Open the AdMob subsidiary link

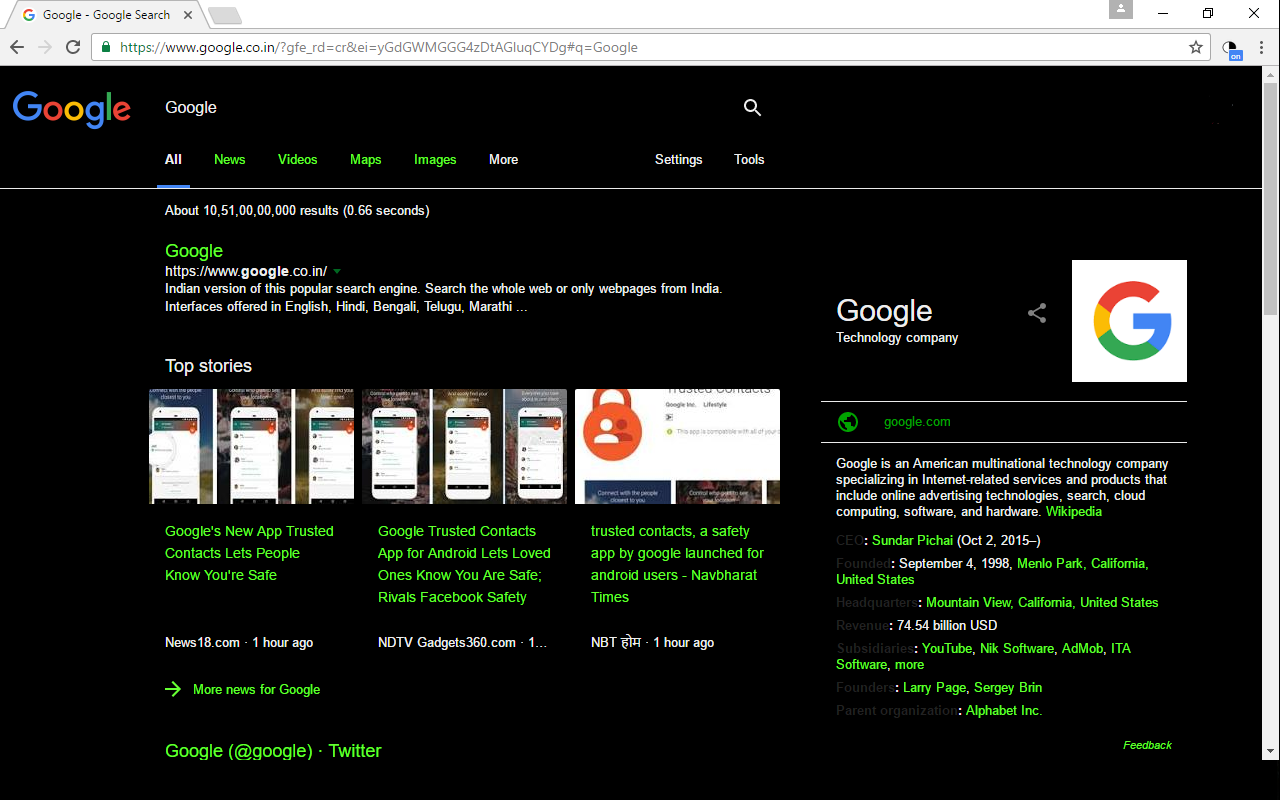(1082, 648)
